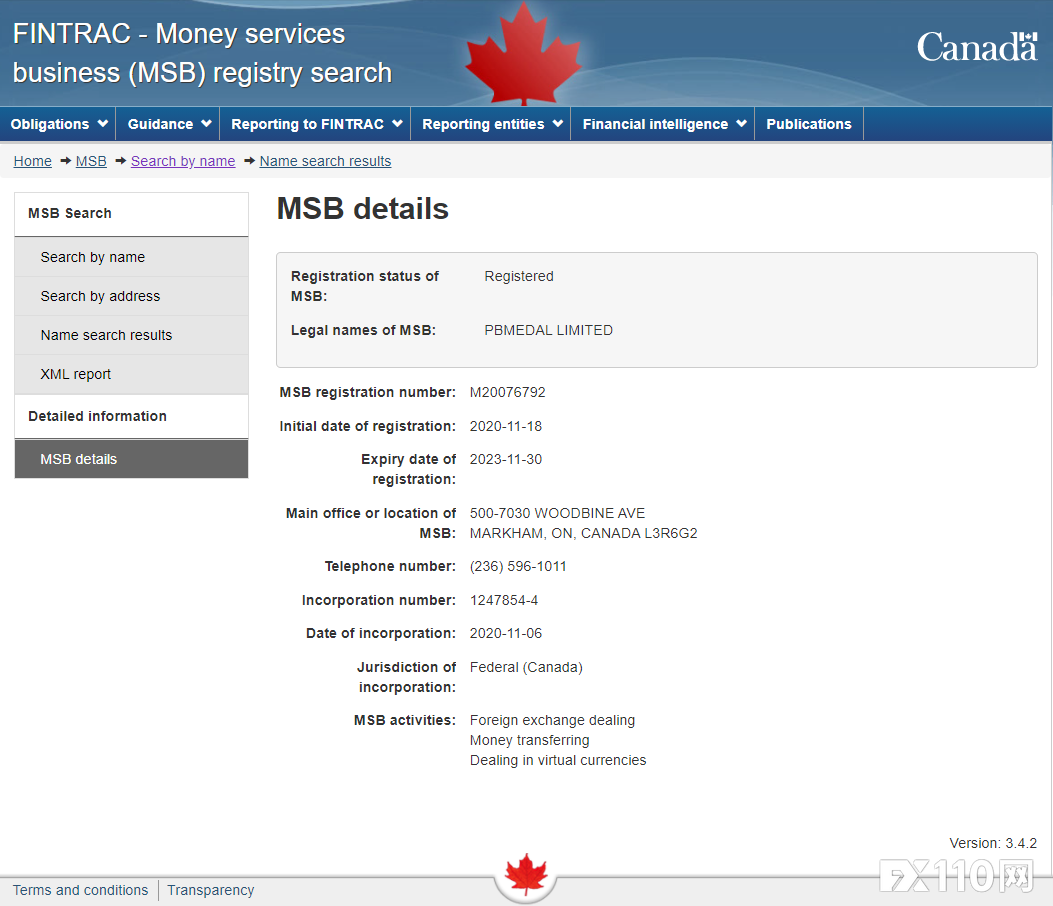1053x906 pixels.
Task: Click the Canada wordmark logo
Action: (x=976, y=47)
